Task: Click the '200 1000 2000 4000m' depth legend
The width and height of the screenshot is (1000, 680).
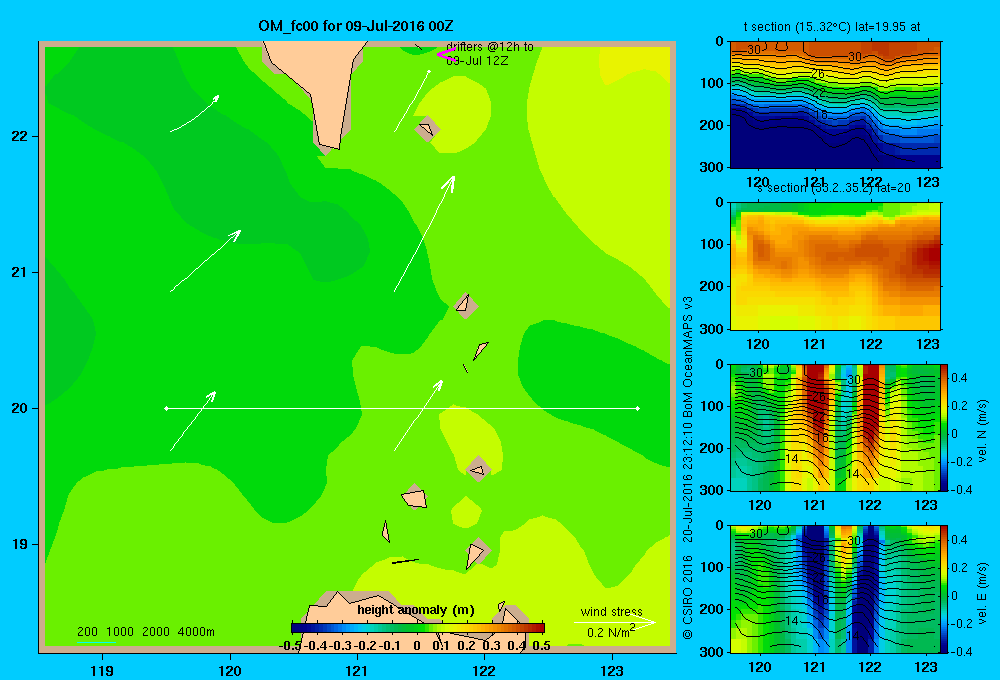Action: 145,632
